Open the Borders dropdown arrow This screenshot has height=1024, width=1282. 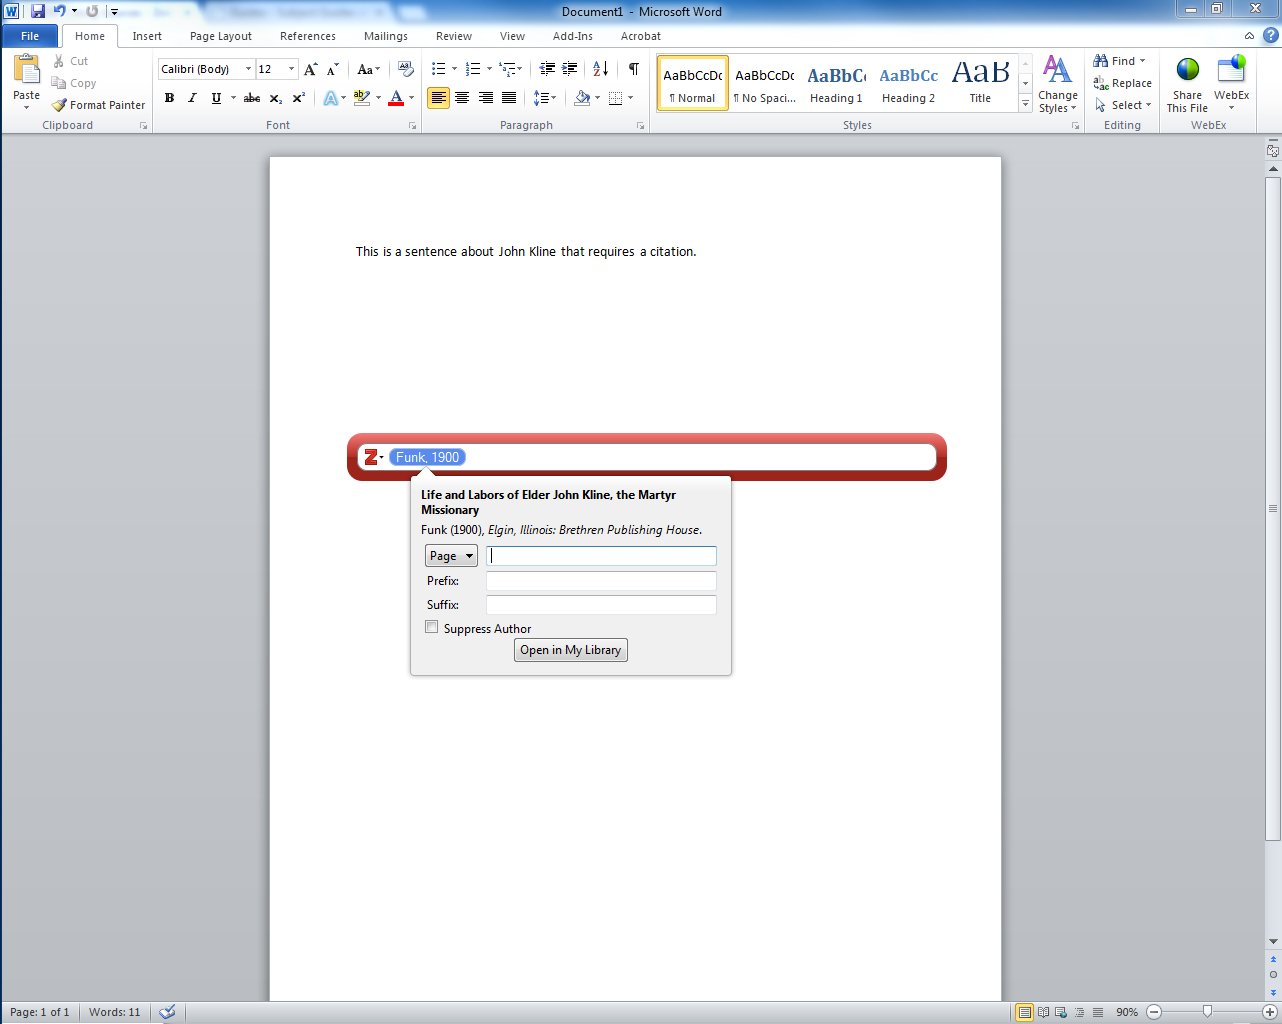point(631,98)
